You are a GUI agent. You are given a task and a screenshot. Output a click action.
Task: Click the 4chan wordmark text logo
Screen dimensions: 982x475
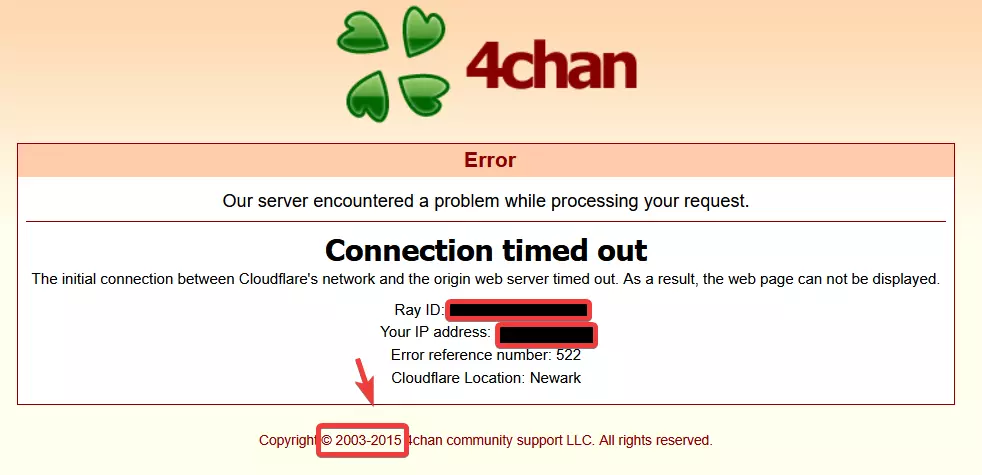point(552,66)
